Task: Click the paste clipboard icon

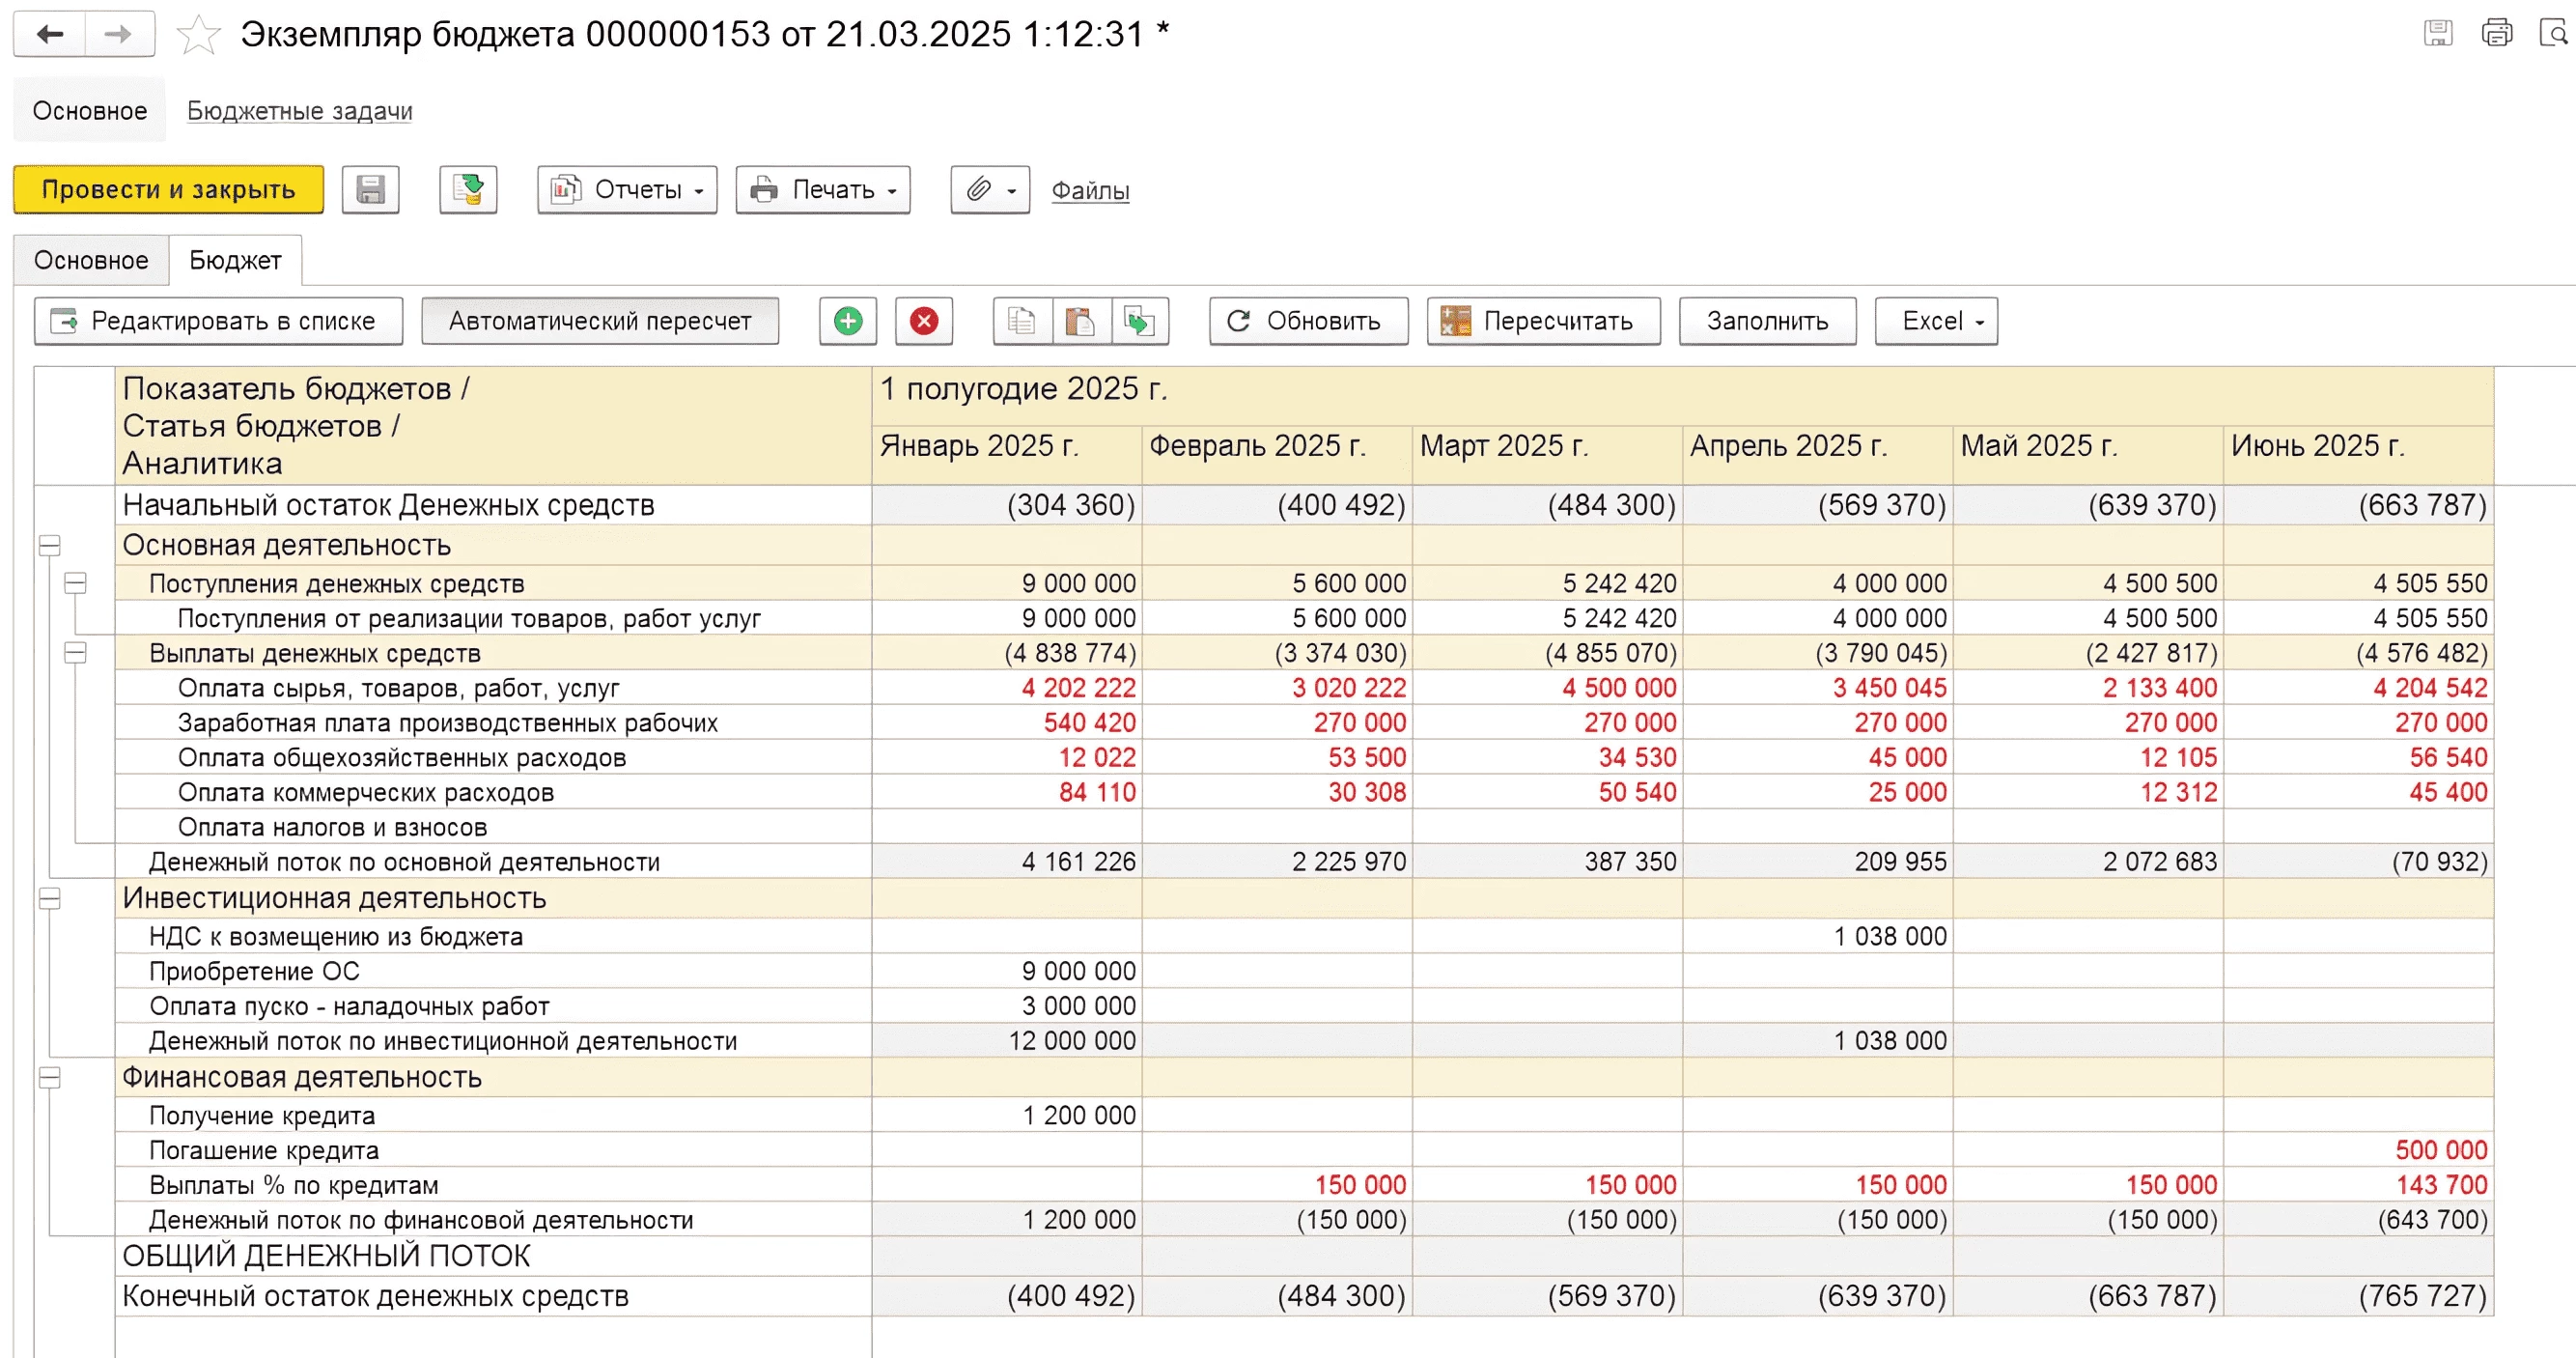Action: tap(1080, 321)
